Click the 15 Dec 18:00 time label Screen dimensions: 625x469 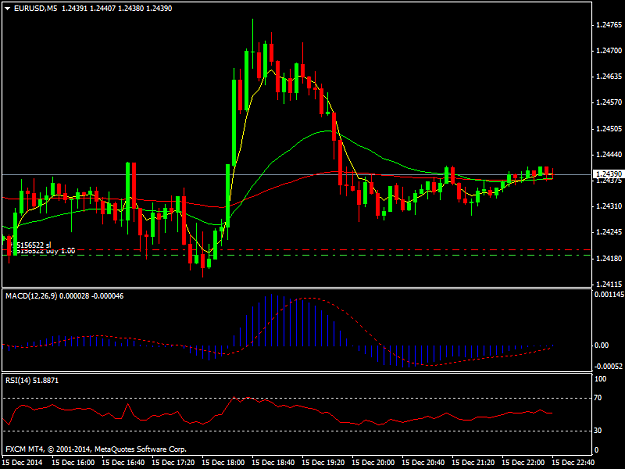point(223,462)
